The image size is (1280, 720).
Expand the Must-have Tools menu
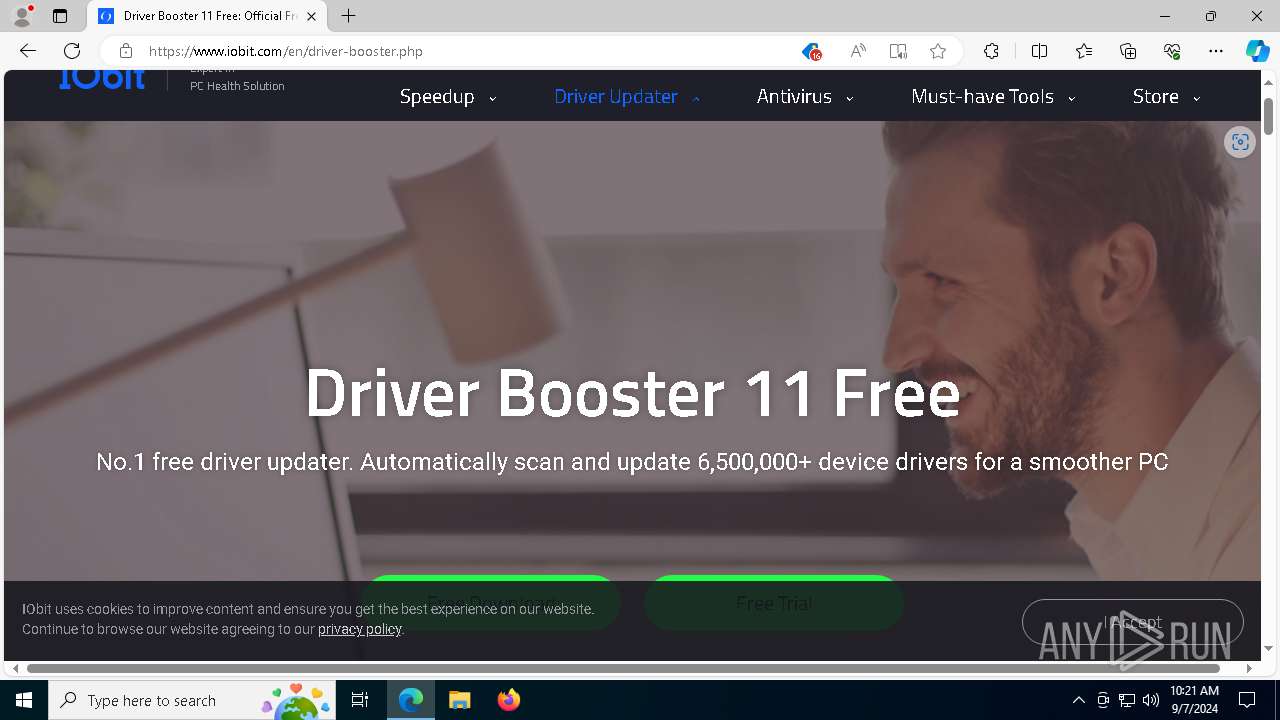993,96
